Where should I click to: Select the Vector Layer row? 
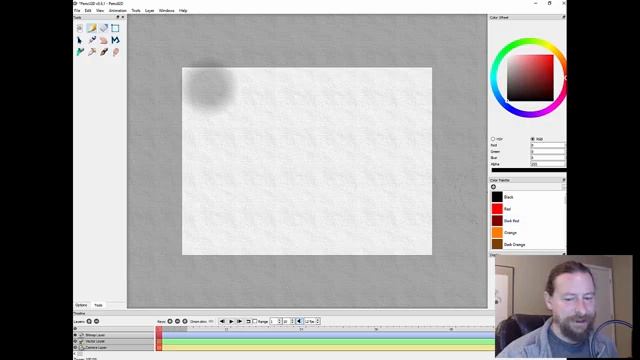(x=113, y=341)
